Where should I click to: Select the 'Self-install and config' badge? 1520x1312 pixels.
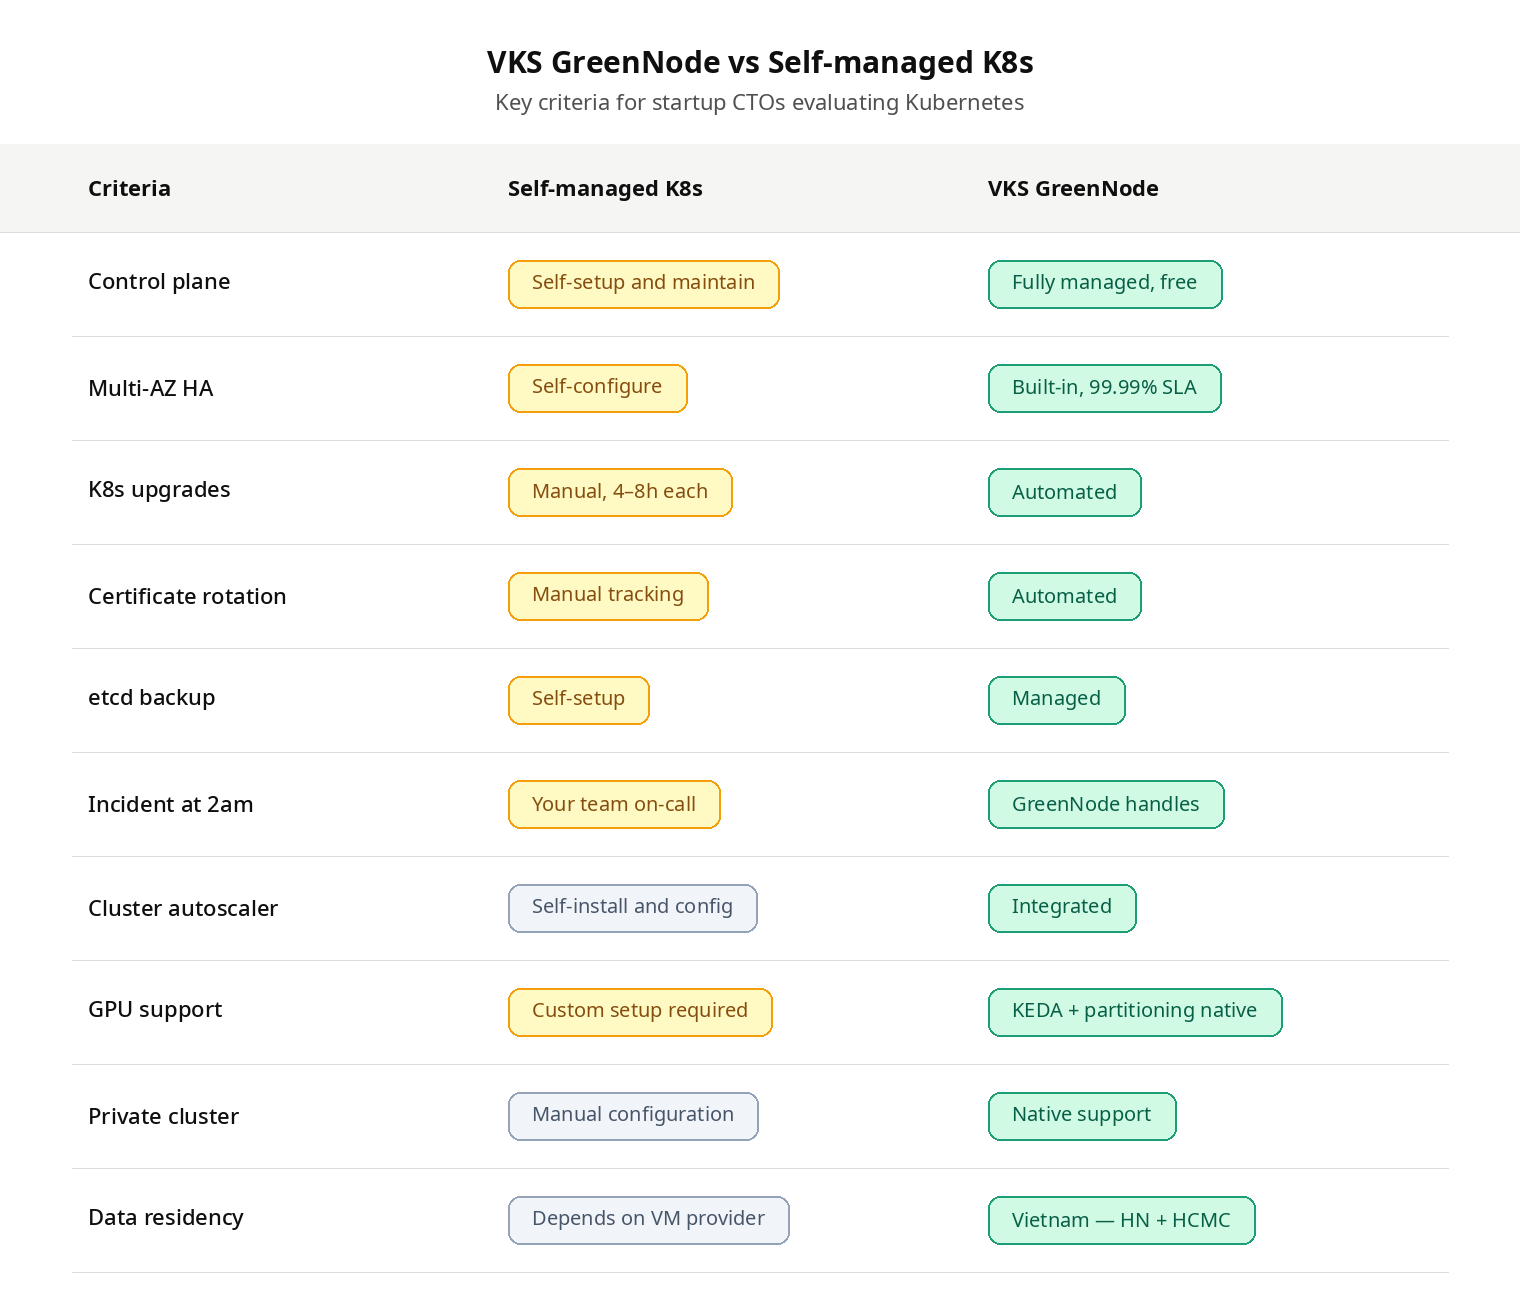pos(633,908)
